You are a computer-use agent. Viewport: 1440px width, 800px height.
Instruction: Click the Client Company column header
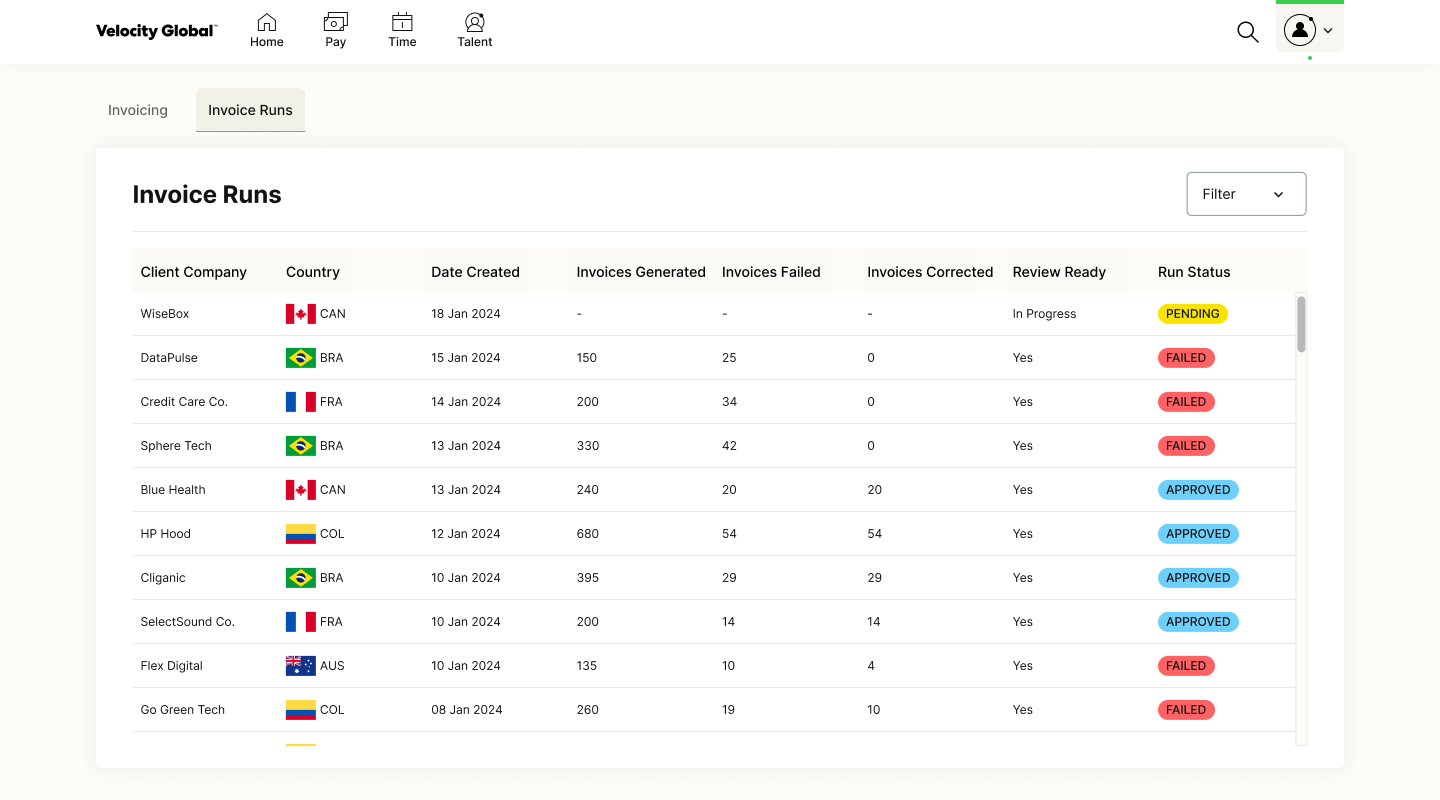pyautogui.click(x=193, y=272)
